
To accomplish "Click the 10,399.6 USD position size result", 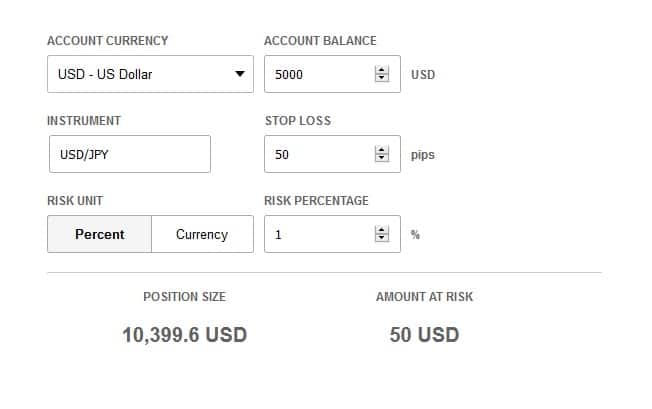I will tap(184, 335).
